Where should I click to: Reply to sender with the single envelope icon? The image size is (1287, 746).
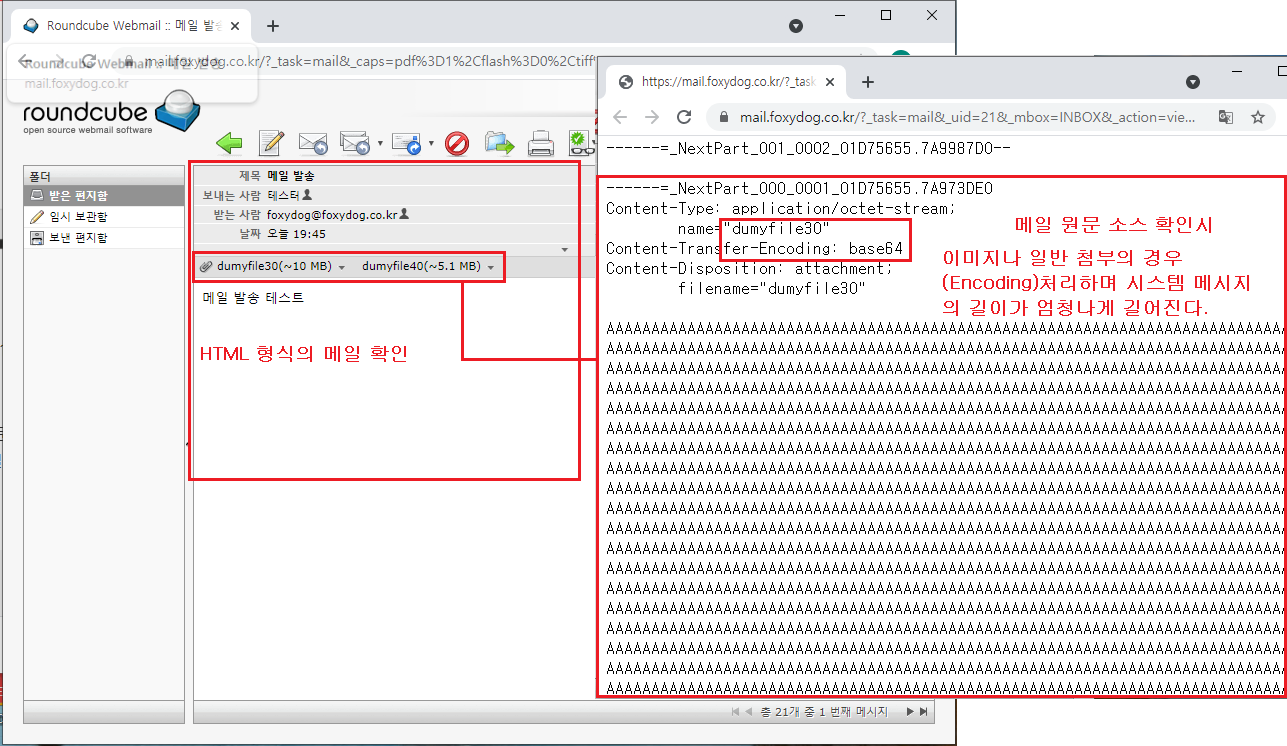pyautogui.click(x=313, y=144)
